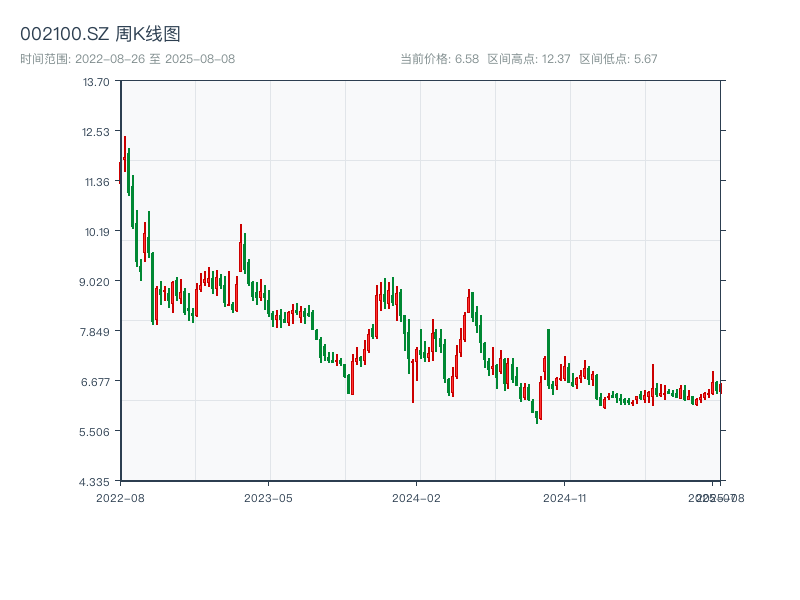Click y-axis label 9.020
The width and height of the screenshot is (800, 600).
point(94,282)
